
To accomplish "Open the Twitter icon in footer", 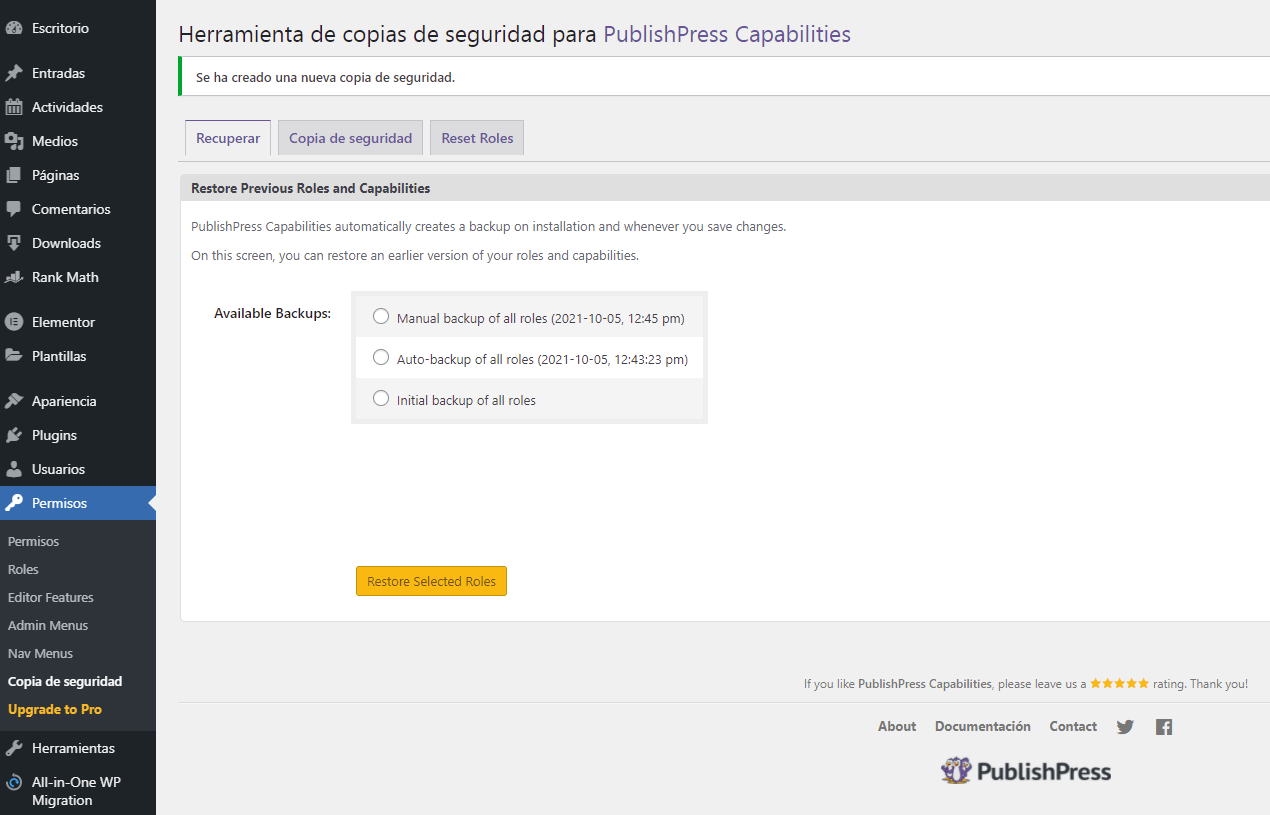I will click(1125, 727).
